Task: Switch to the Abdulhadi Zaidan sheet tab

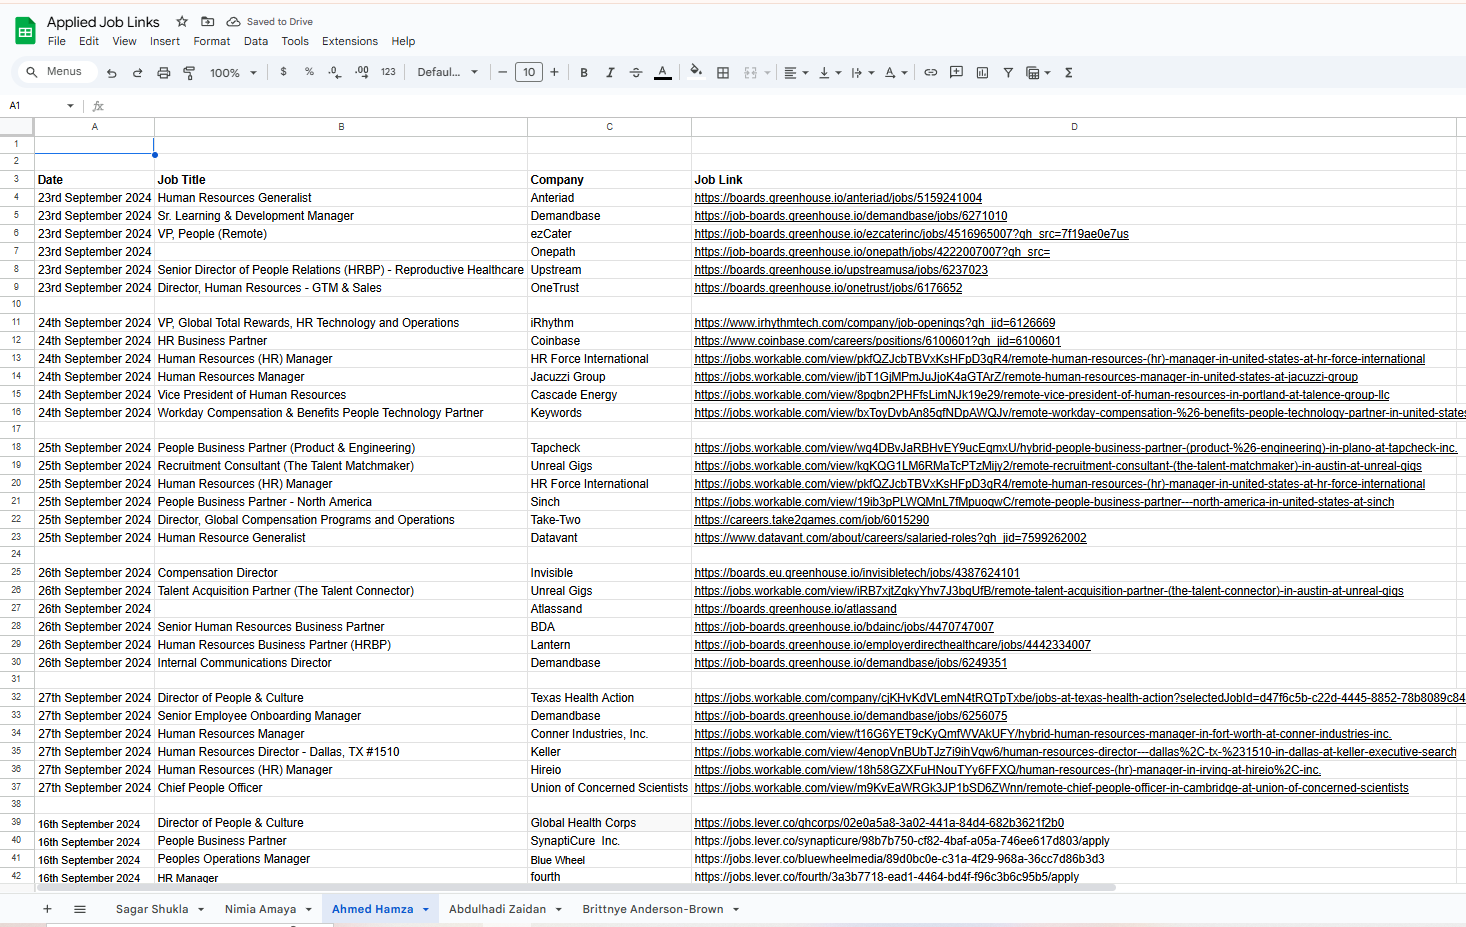Action: click(497, 909)
